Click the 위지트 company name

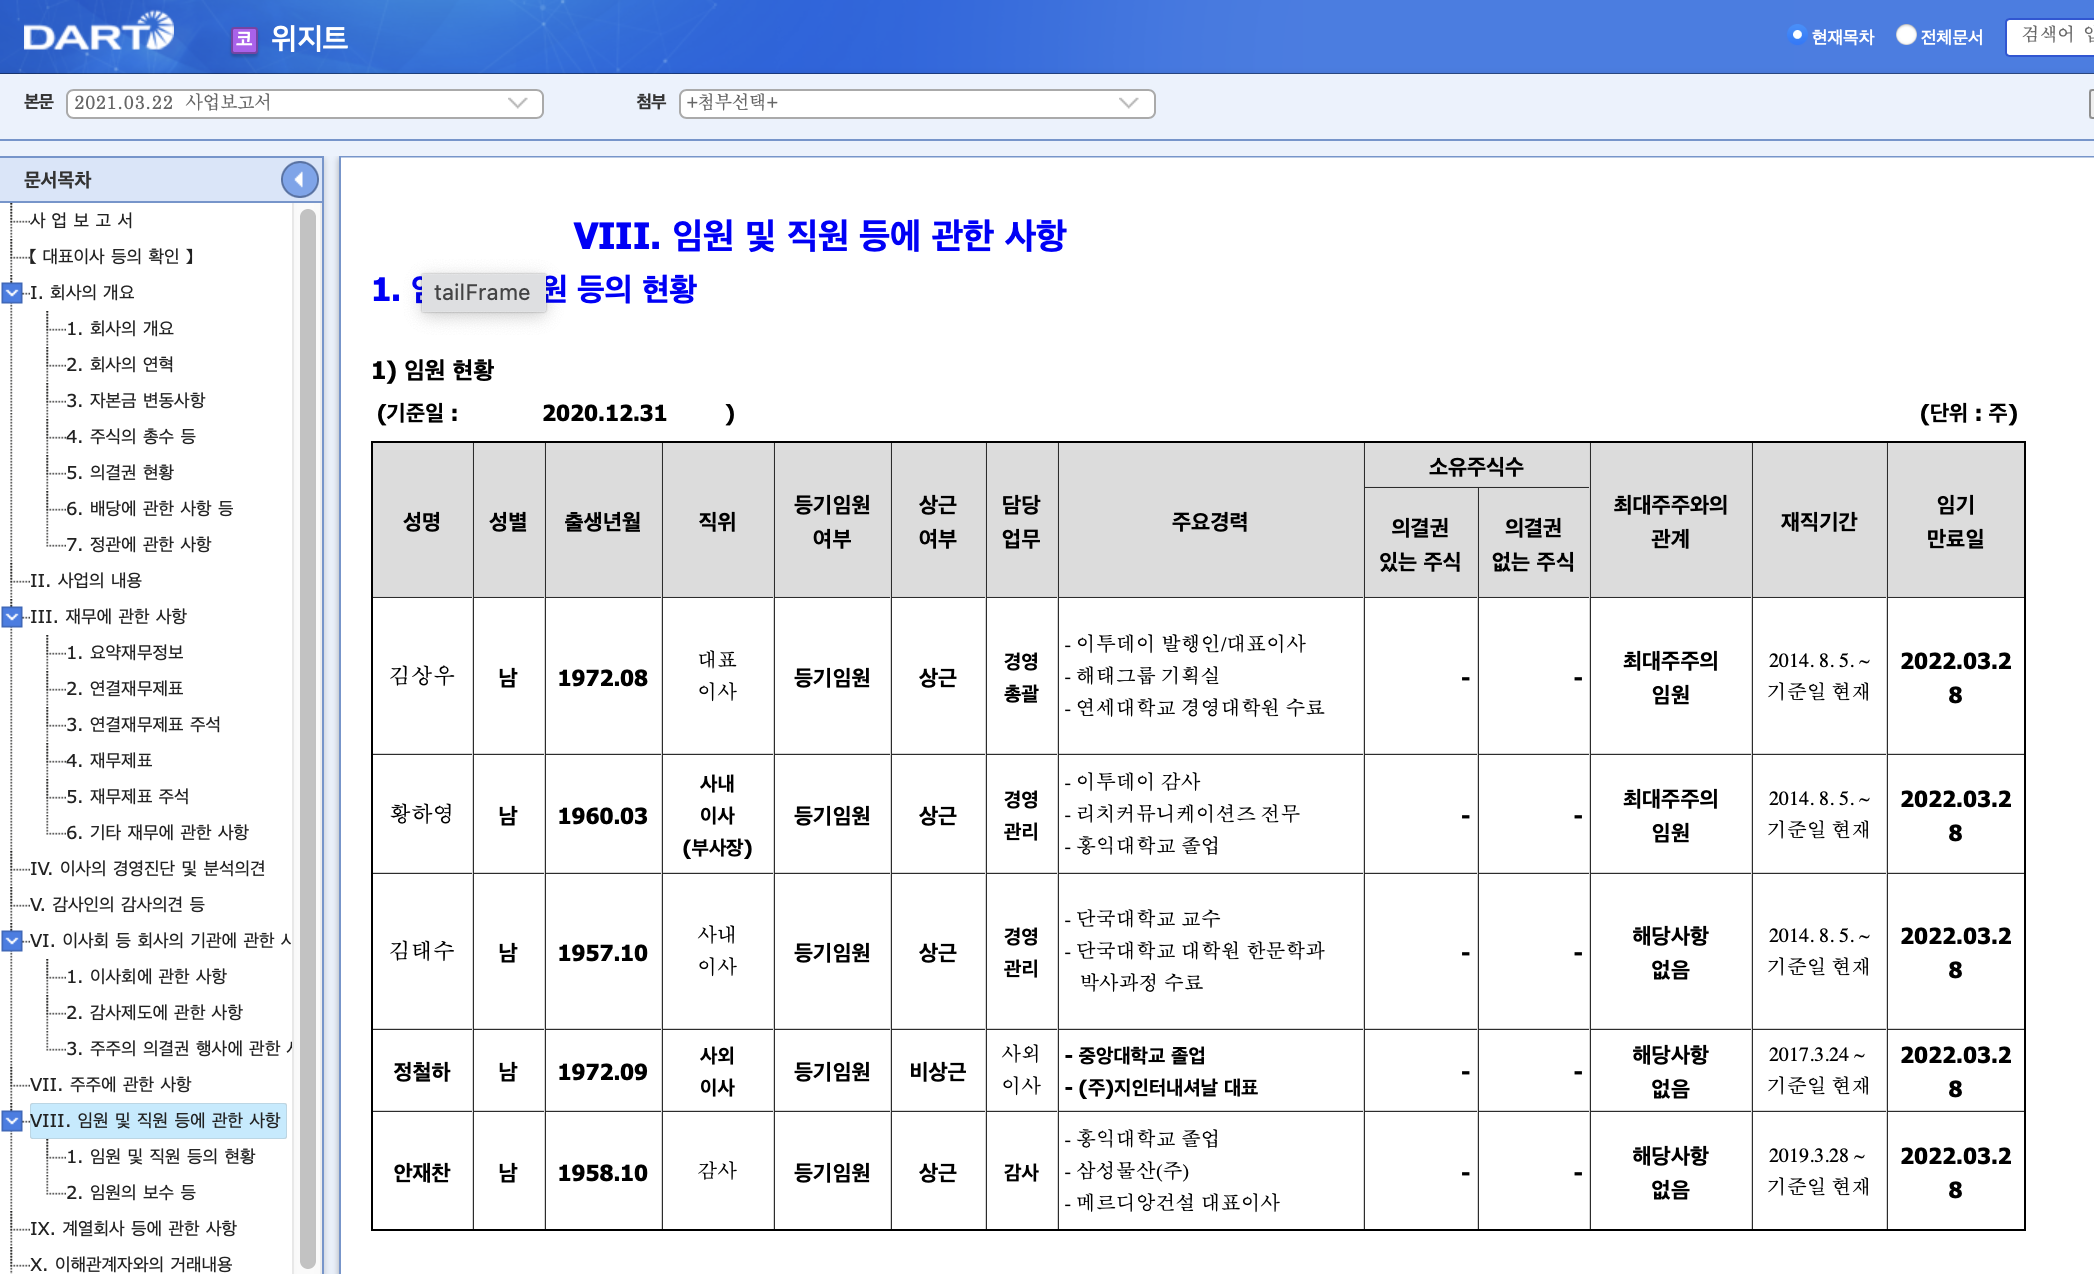309,38
